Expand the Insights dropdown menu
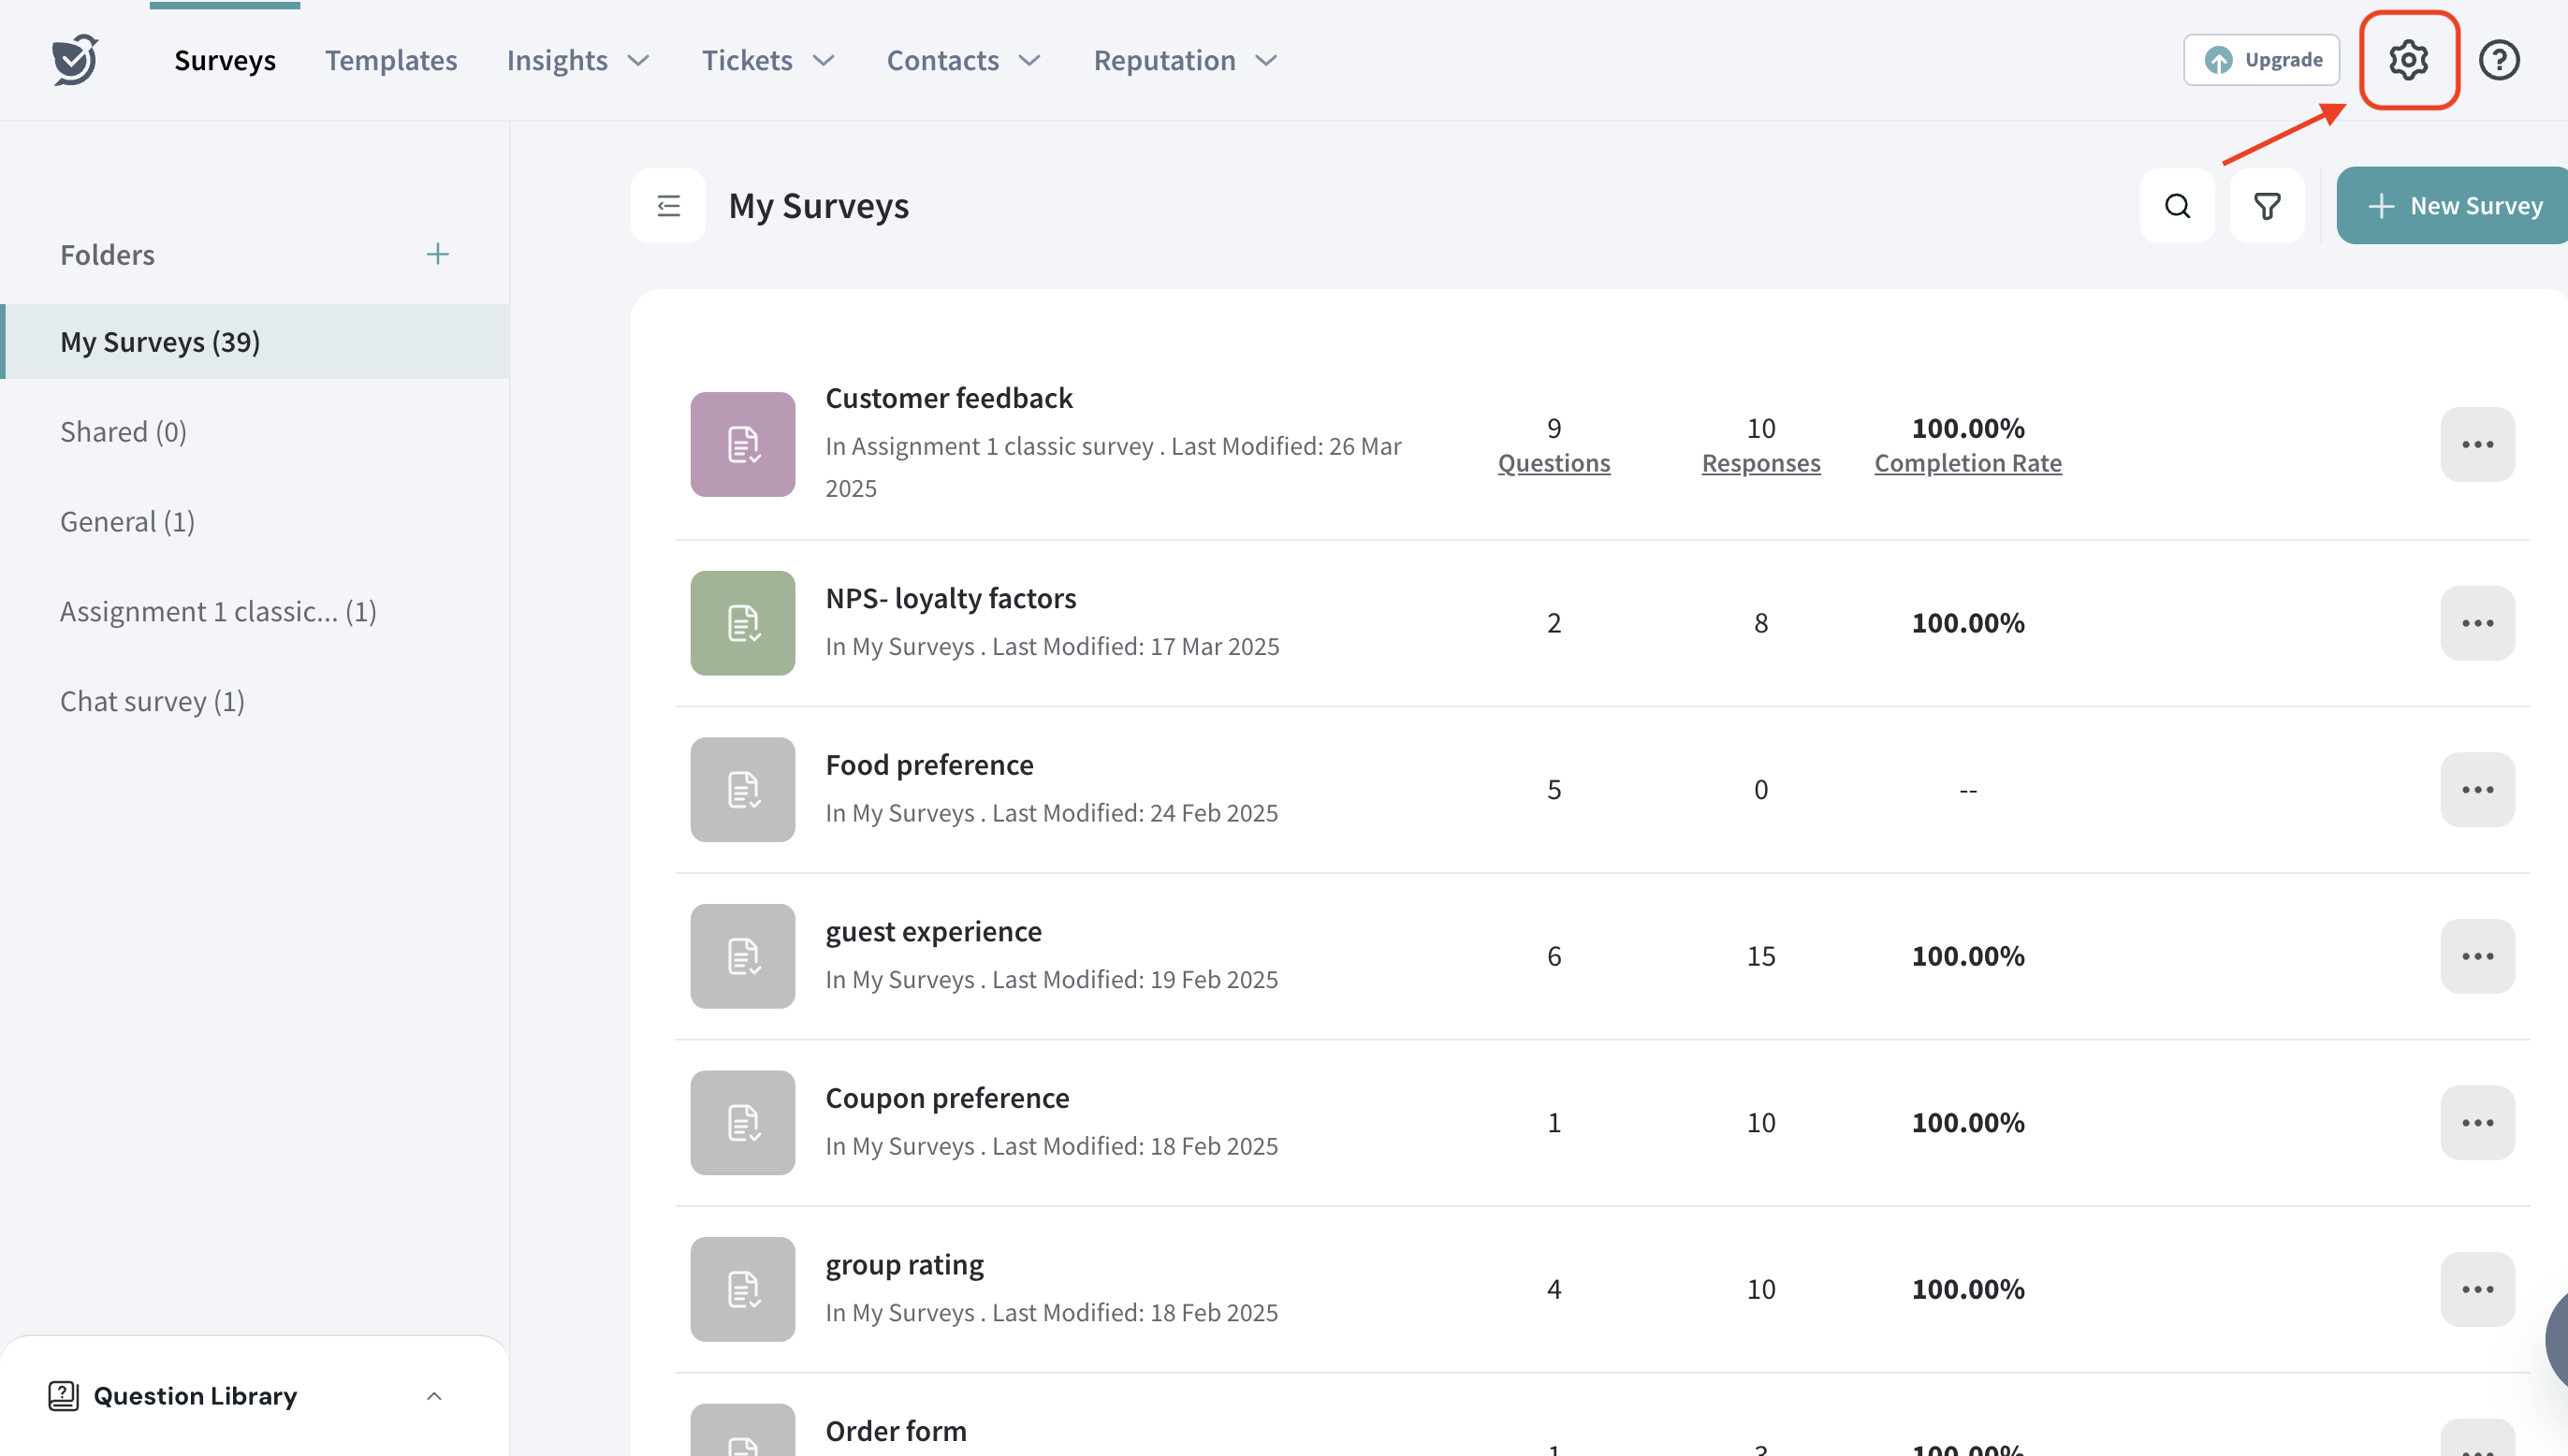Image resolution: width=2568 pixels, height=1456 pixels. [x=578, y=60]
